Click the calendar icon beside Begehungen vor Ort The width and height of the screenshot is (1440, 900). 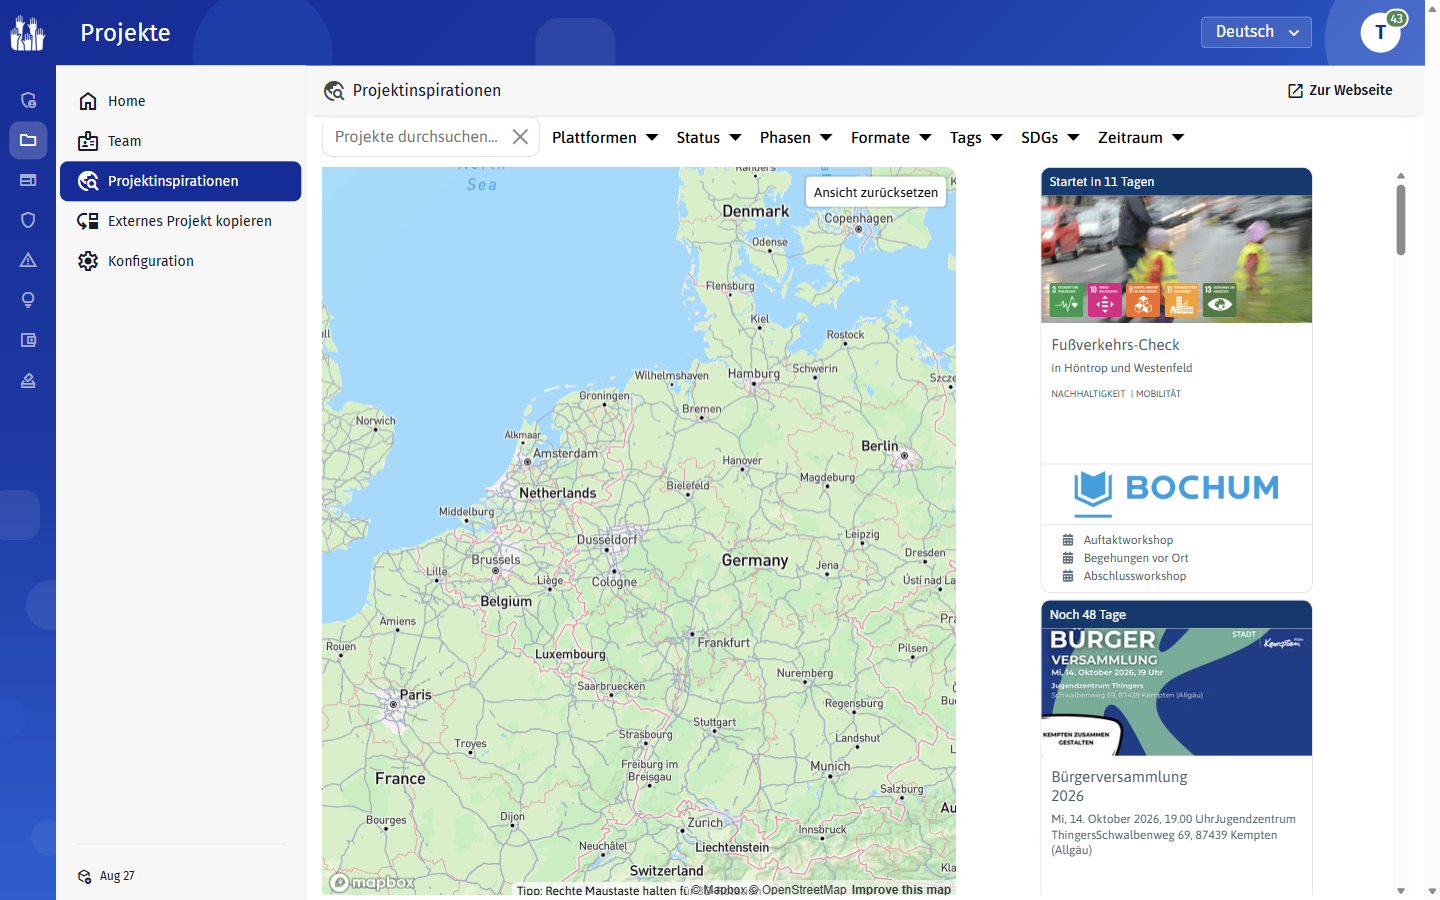pos(1068,558)
